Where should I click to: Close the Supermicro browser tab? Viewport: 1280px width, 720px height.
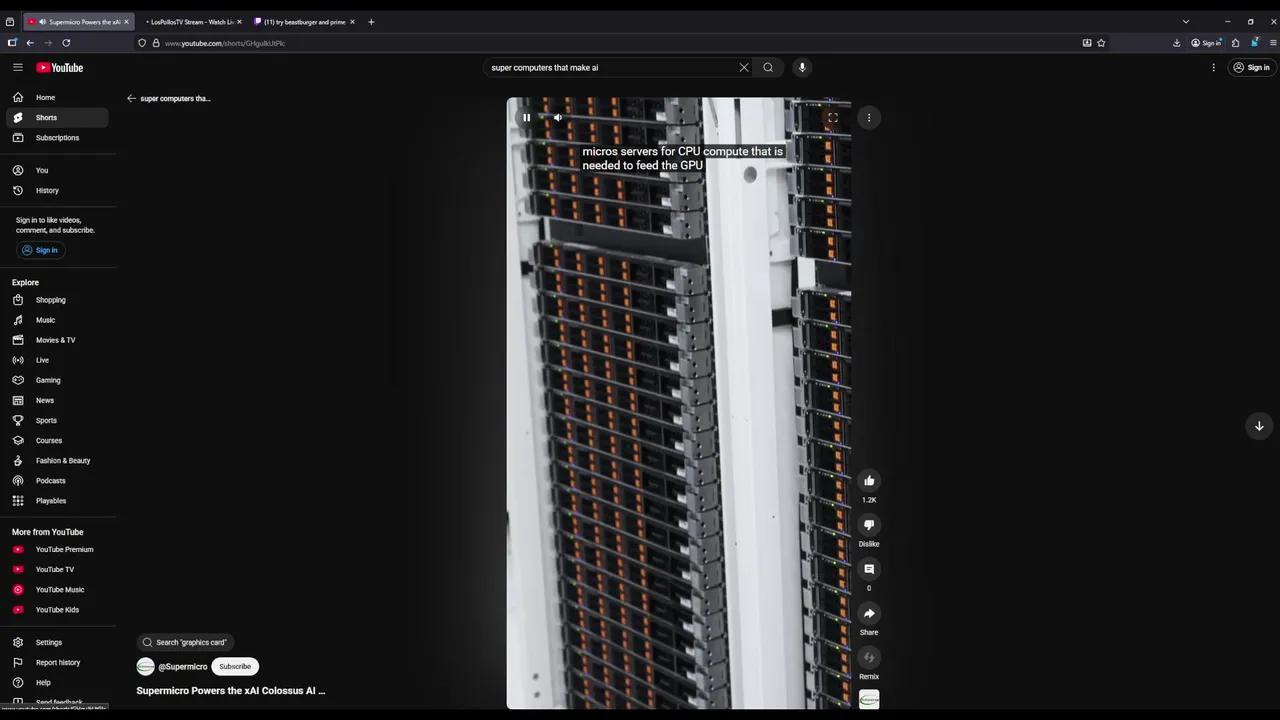(126, 21)
